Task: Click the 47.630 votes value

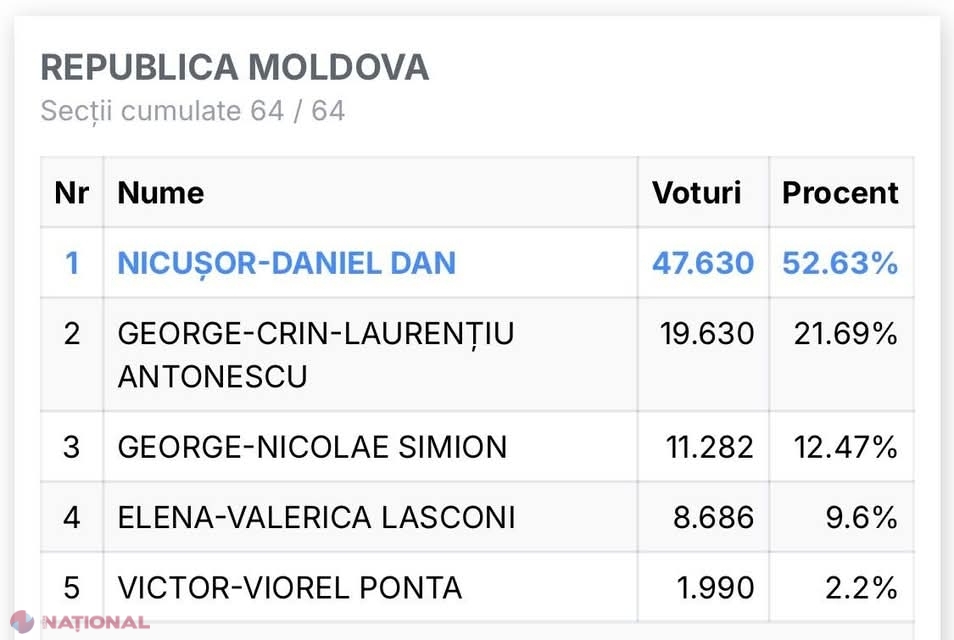Action: [x=703, y=263]
